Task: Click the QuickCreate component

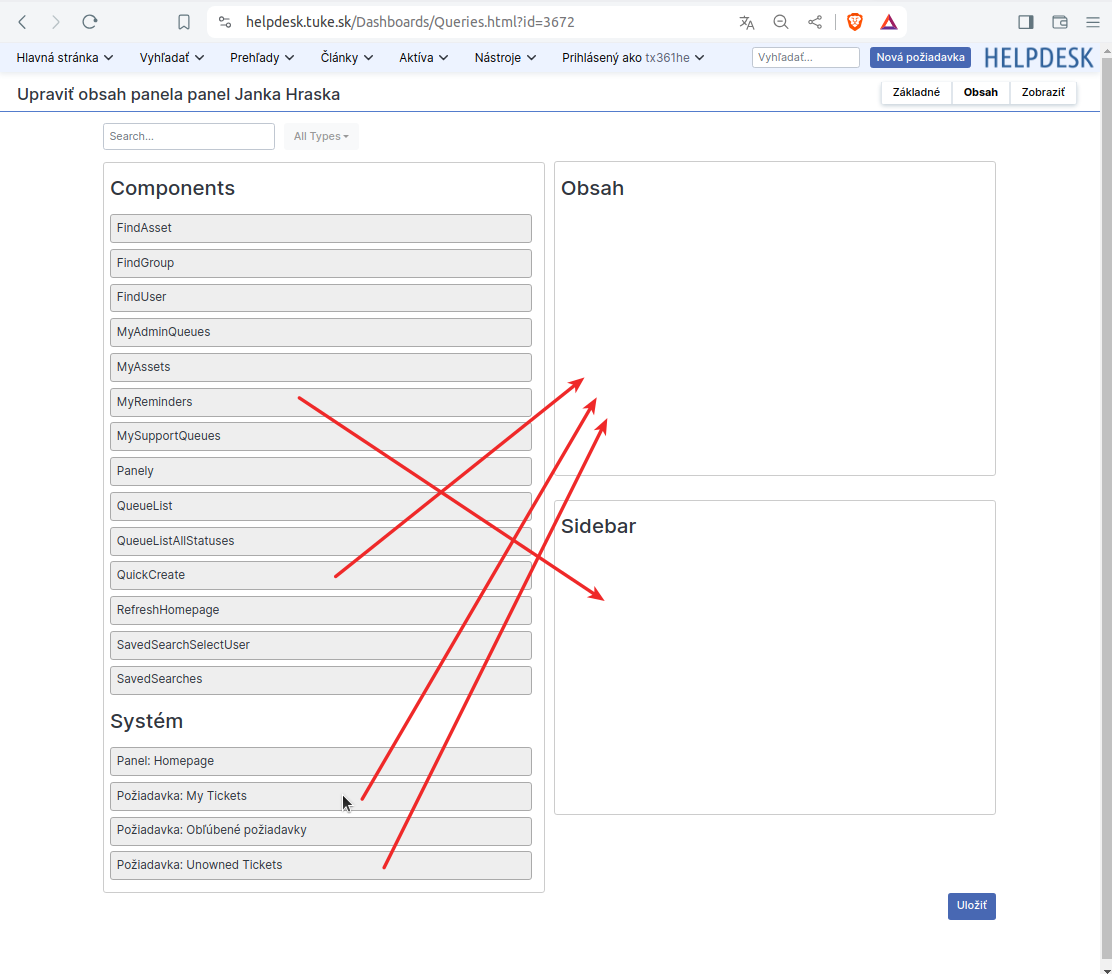Action: click(321, 575)
